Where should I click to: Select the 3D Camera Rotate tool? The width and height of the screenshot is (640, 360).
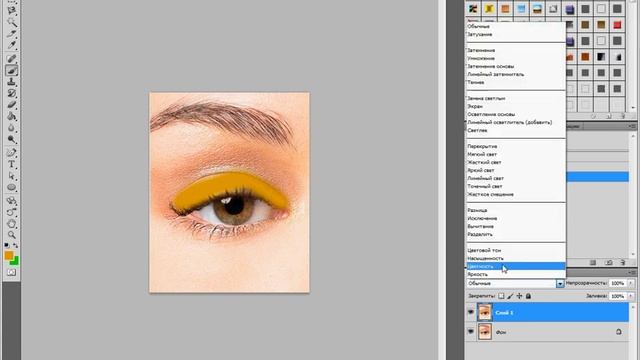pyautogui.click(x=11, y=212)
